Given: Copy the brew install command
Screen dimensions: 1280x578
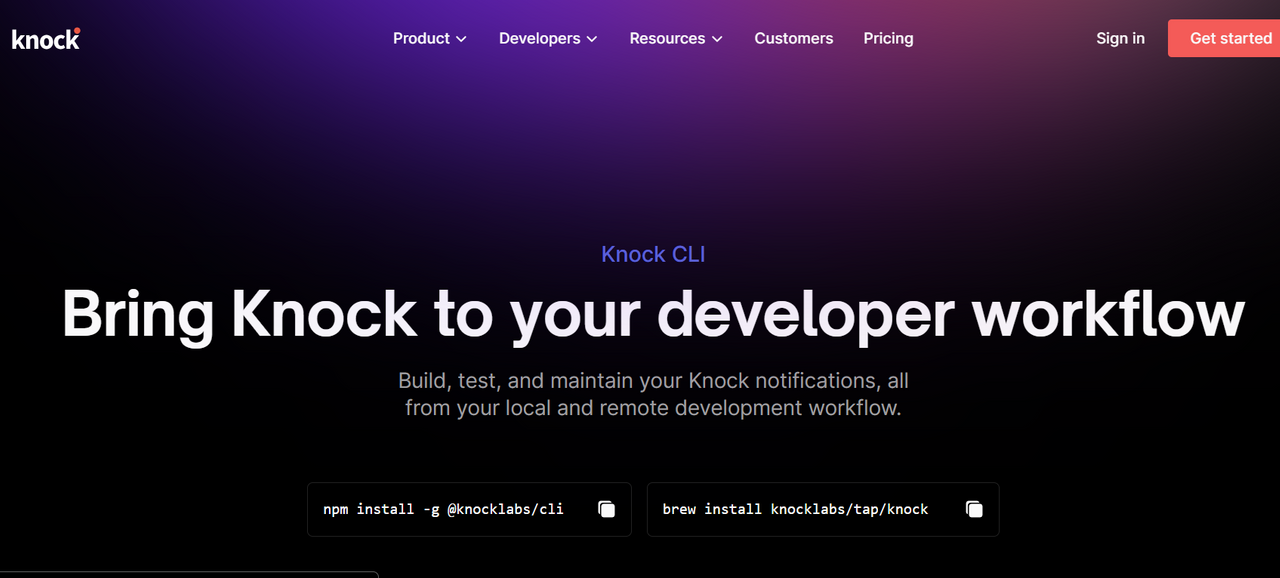Looking at the screenshot, I should click(x=974, y=510).
